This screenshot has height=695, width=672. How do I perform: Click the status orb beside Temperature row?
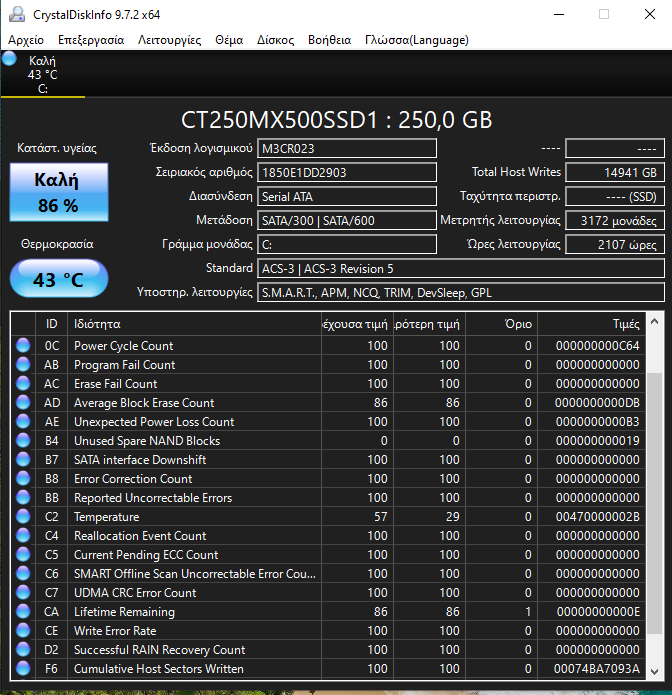pyautogui.click(x=23, y=517)
